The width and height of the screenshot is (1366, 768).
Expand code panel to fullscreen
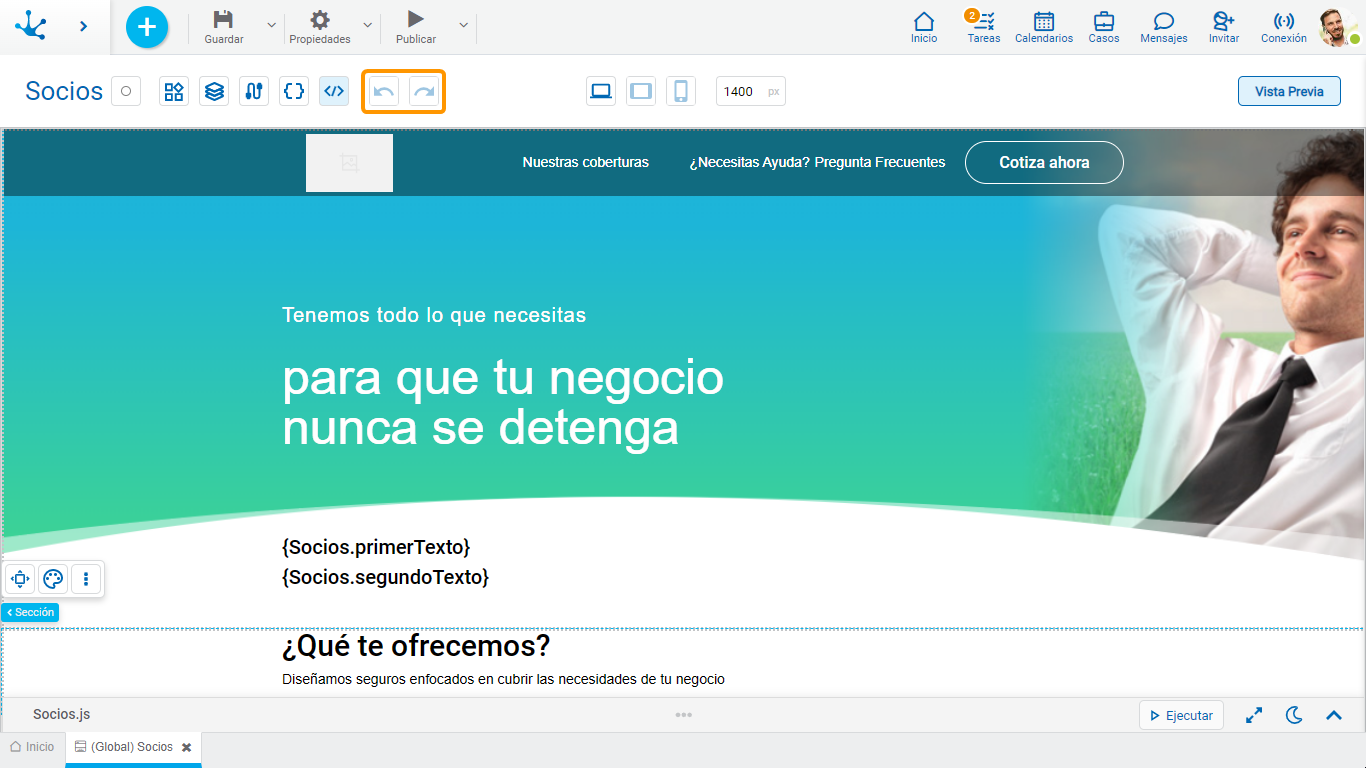click(1254, 715)
